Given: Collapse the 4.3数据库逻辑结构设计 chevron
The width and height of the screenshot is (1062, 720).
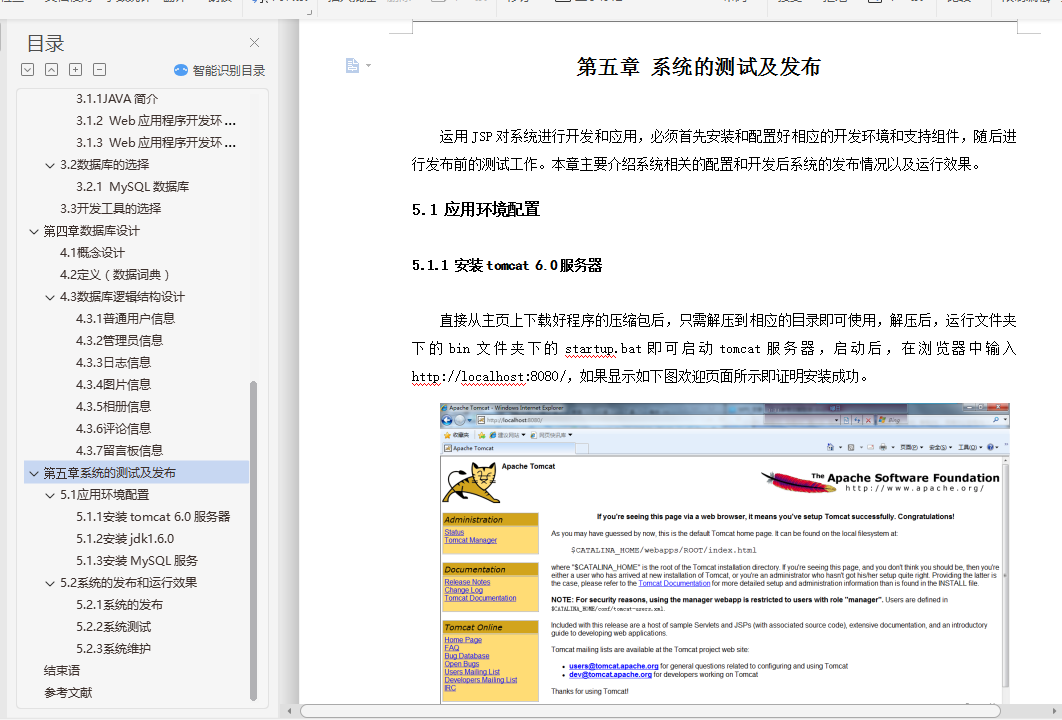Looking at the screenshot, I should 49,297.
